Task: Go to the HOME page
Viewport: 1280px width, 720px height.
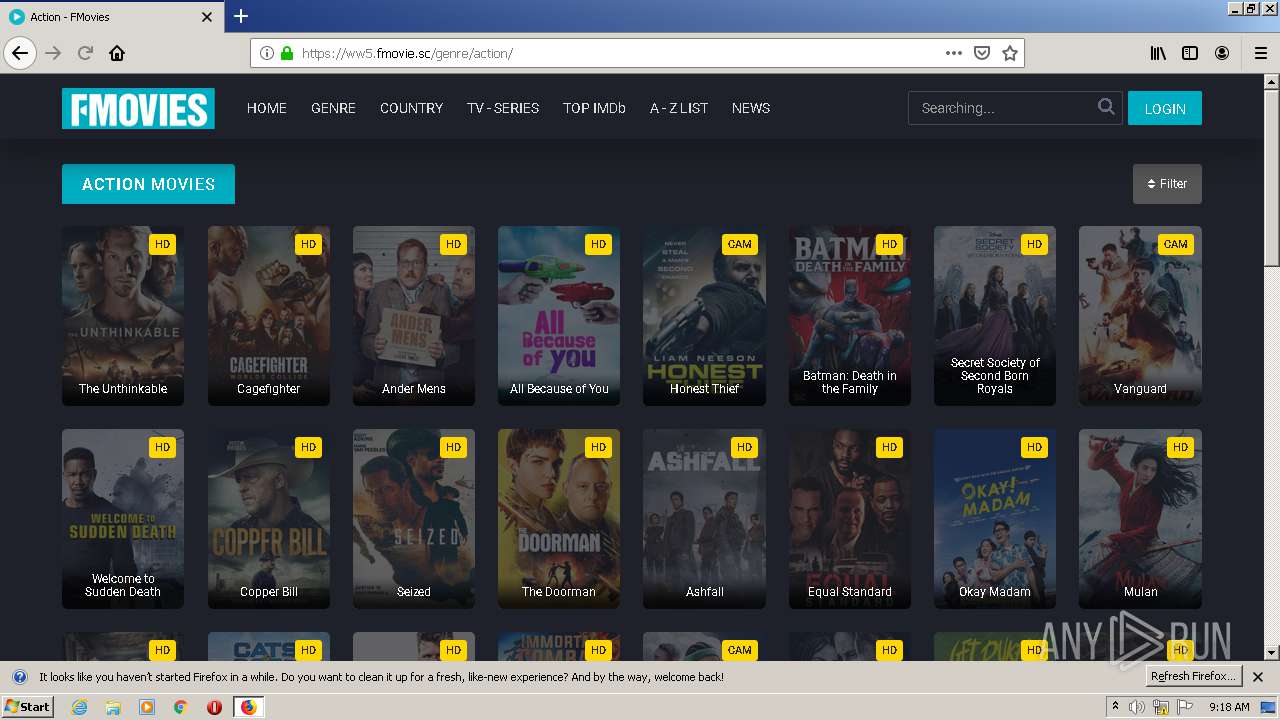Action: pos(267,108)
